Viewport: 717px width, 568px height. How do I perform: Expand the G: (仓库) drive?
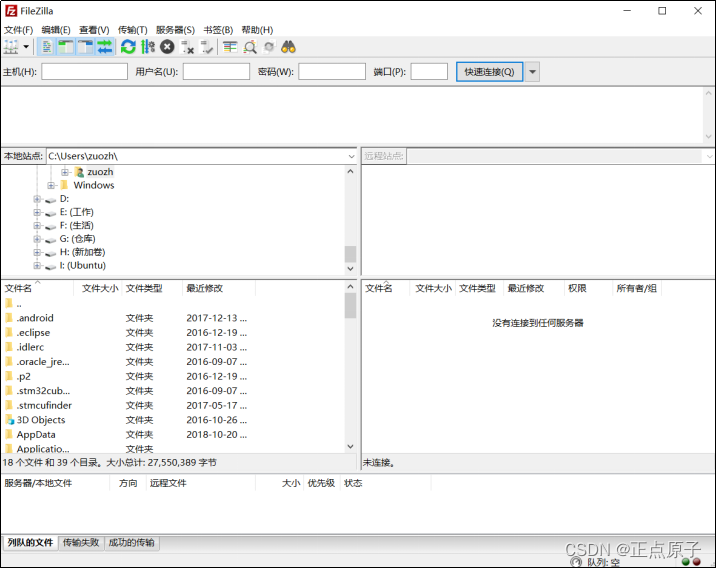click(37, 239)
